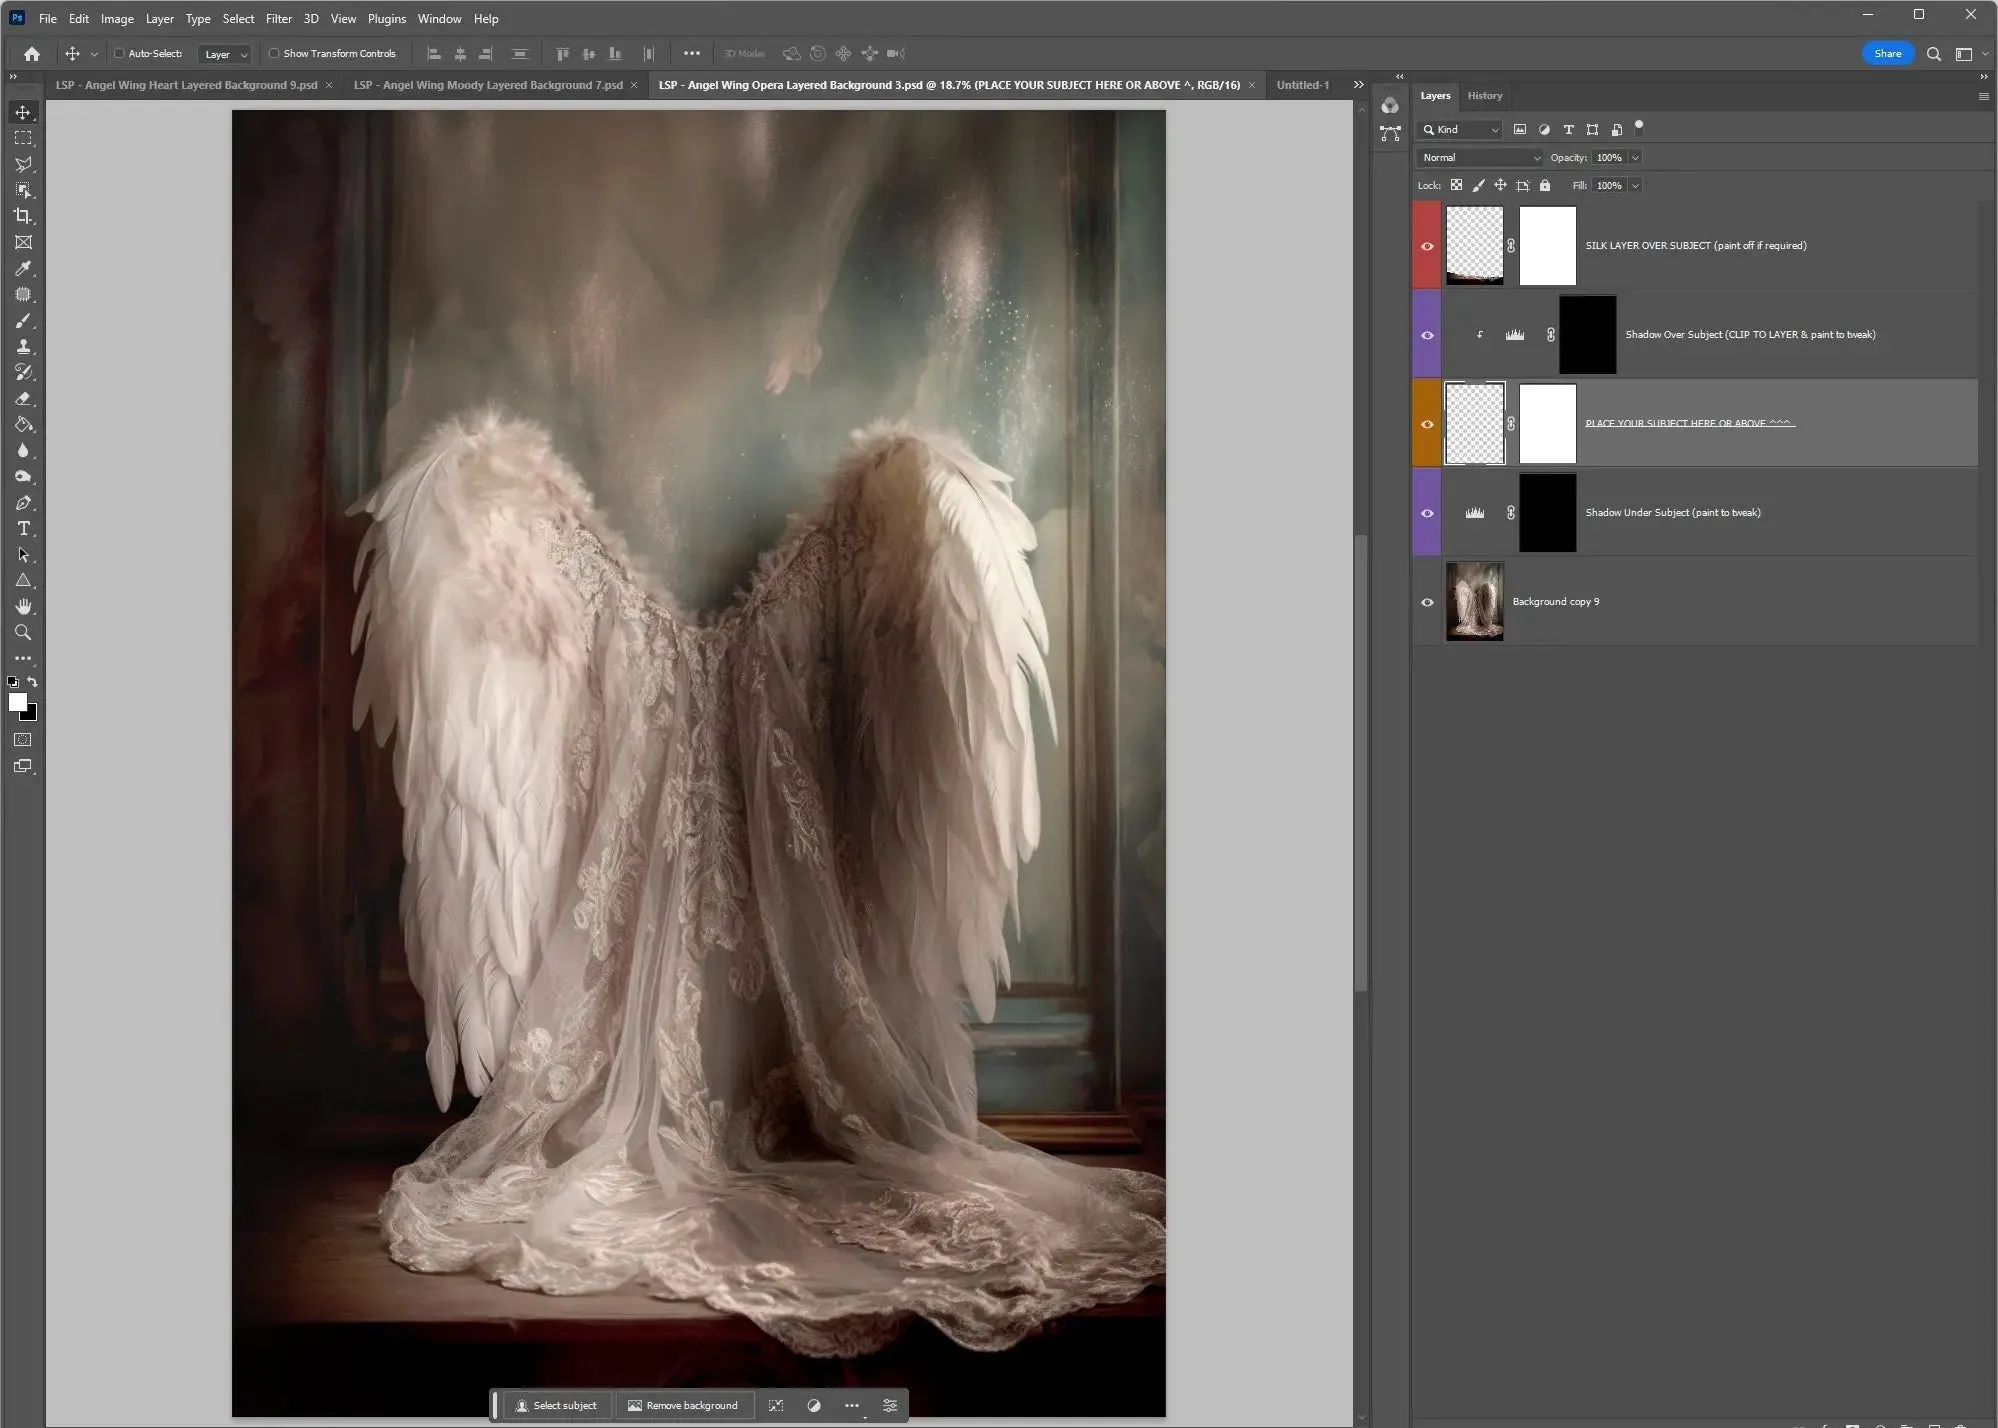Screen dimensions: 1998x1428
Task: Swap foreground and background colors
Action: 33,682
